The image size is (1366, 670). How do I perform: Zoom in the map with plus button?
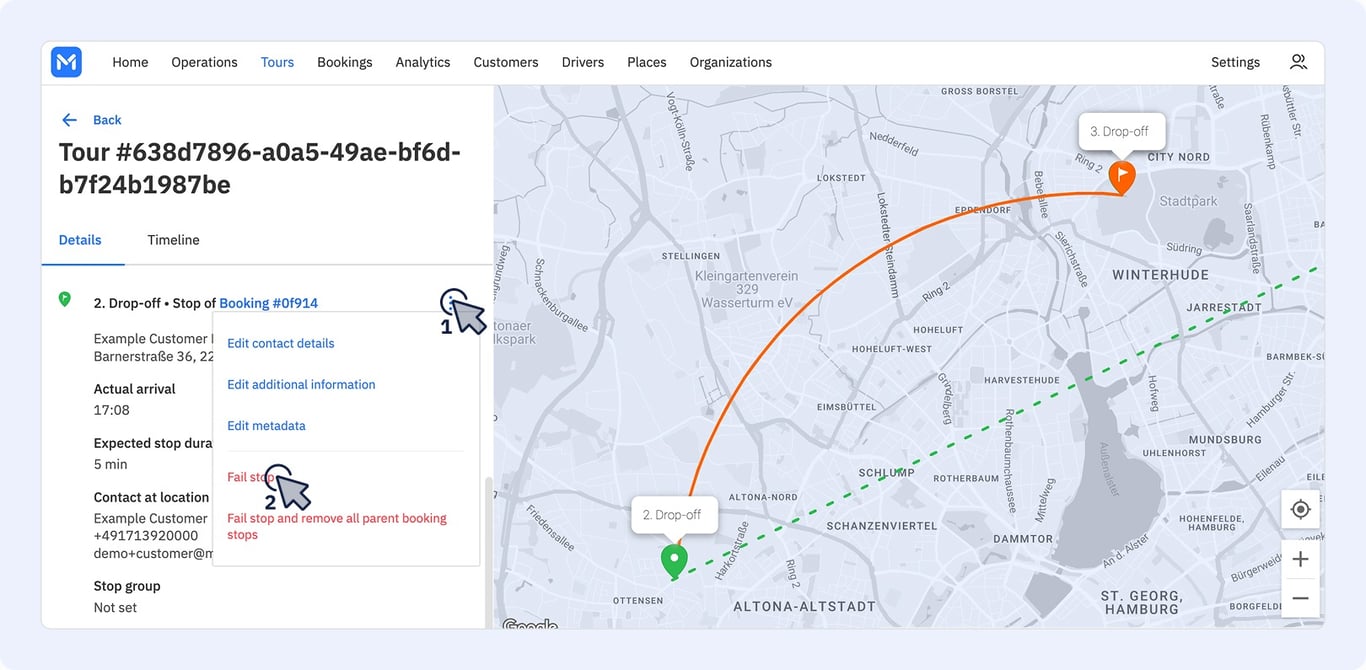[1300, 559]
